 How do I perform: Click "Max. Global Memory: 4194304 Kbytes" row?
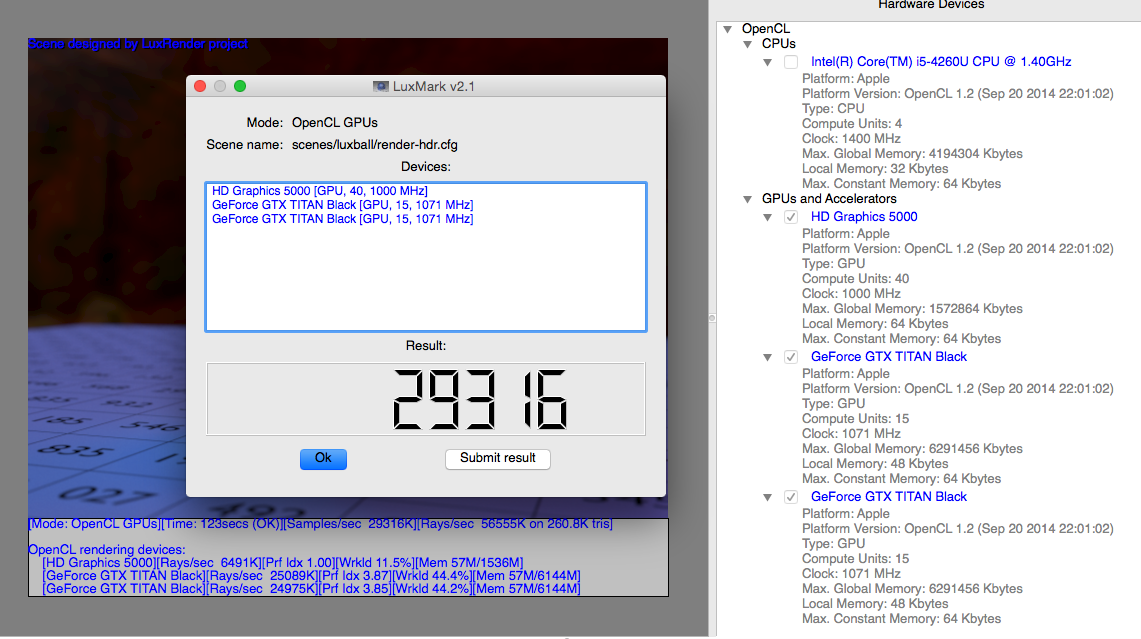[x=912, y=154]
